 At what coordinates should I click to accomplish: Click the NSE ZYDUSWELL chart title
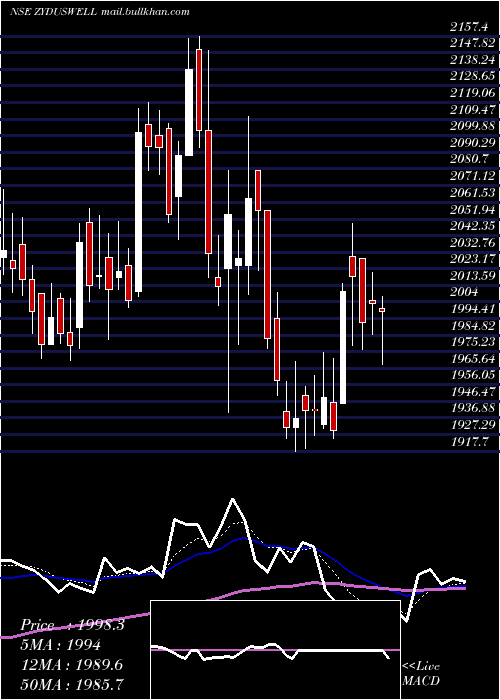52,12
